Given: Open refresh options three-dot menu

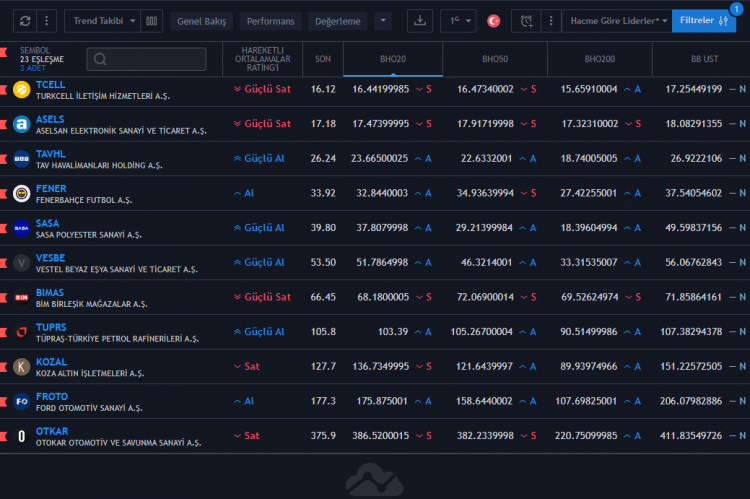Looking at the screenshot, I should click(x=46, y=21).
